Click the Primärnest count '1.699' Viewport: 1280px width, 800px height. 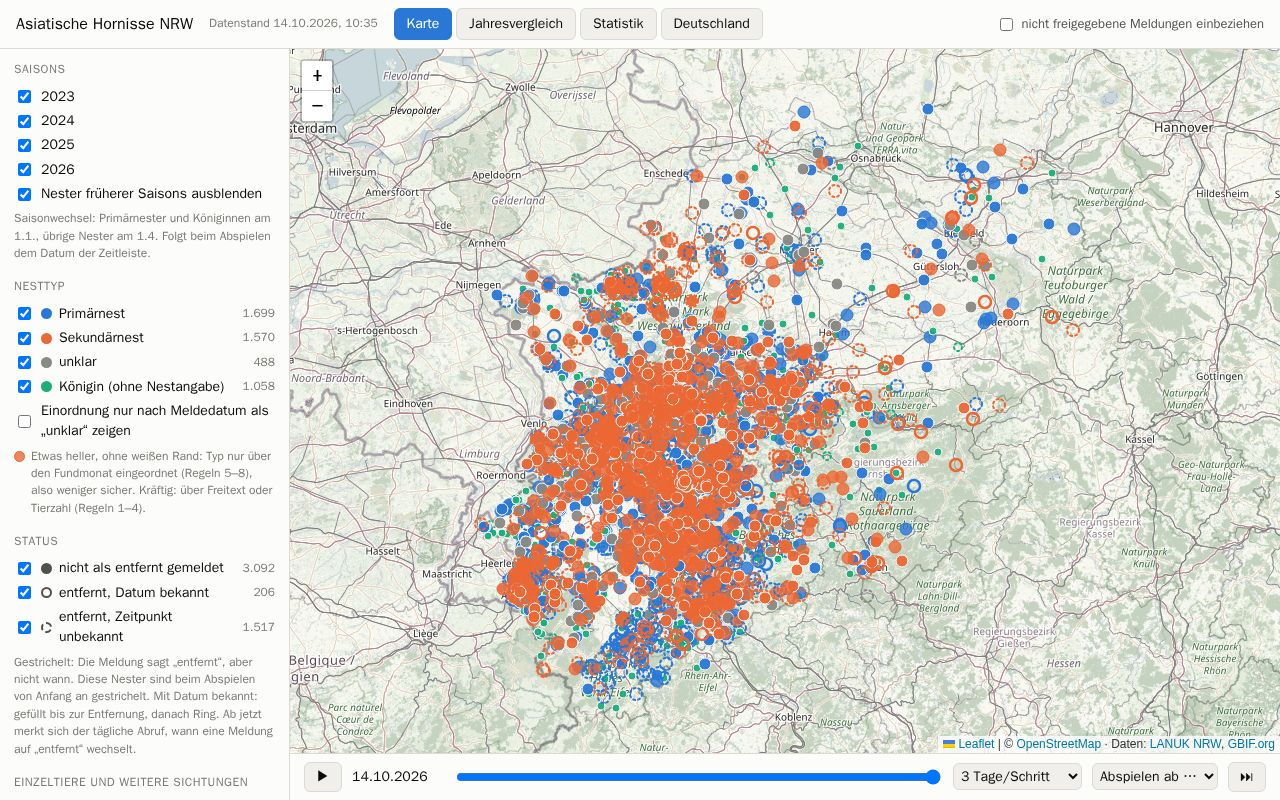(x=258, y=314)
